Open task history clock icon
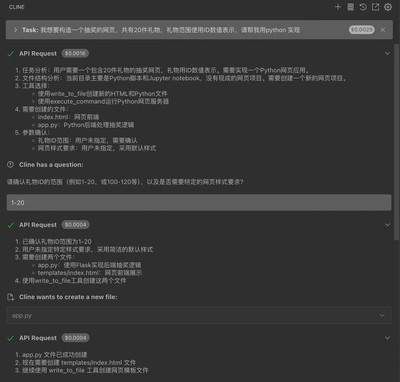This screenshot has width=400, height=382. (x=363, y=7)
